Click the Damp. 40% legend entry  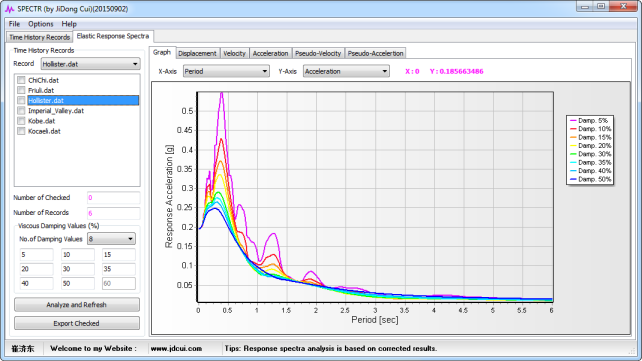(590, 171)
